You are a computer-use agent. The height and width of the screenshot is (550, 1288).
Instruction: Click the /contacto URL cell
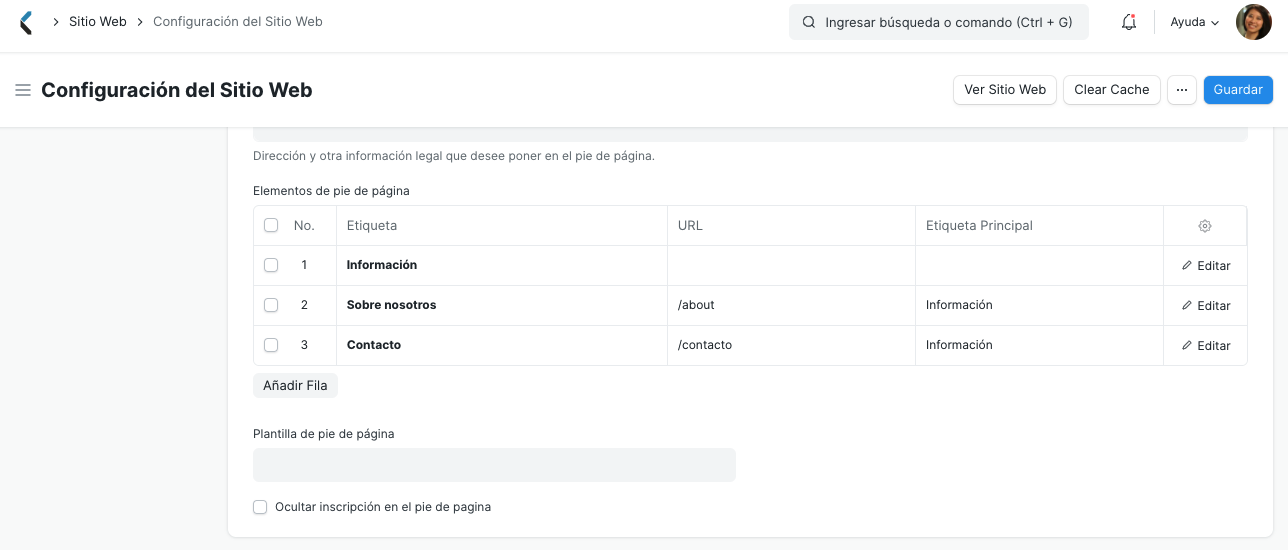[x=791, y=345]
